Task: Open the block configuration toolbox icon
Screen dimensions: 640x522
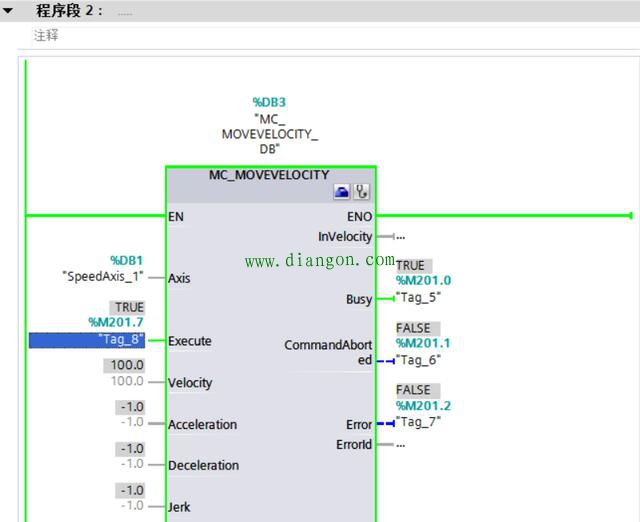Action: [341, 192]
